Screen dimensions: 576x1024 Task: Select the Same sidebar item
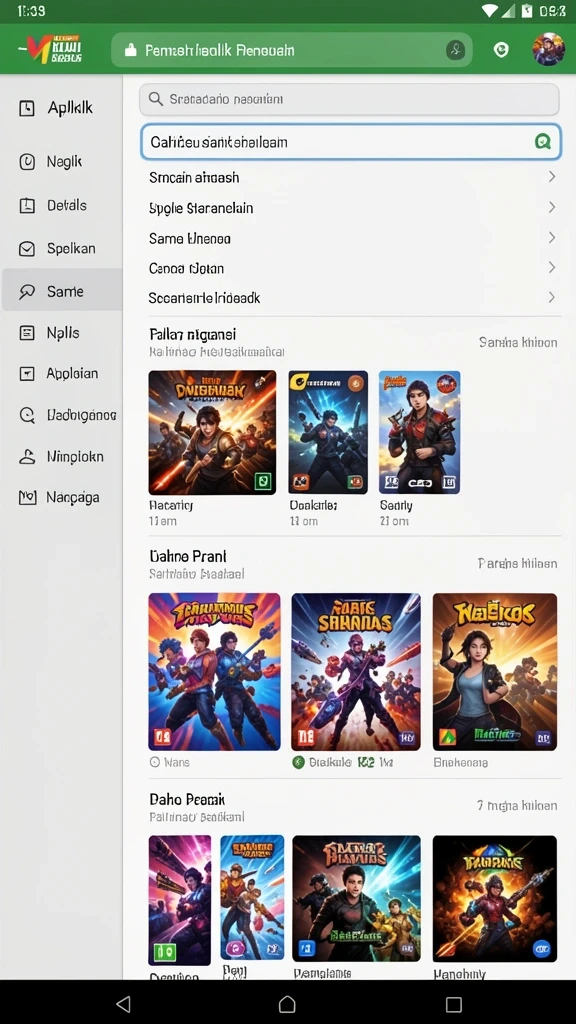click(x=62, y=291)
